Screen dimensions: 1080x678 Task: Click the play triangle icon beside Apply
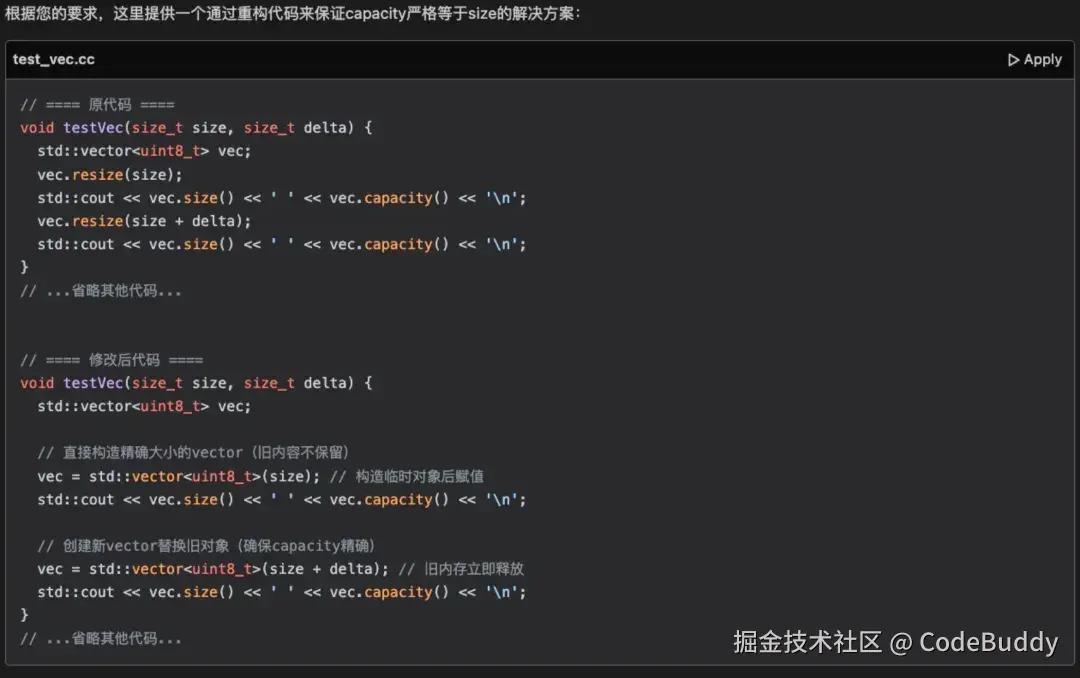[1013, 59]
